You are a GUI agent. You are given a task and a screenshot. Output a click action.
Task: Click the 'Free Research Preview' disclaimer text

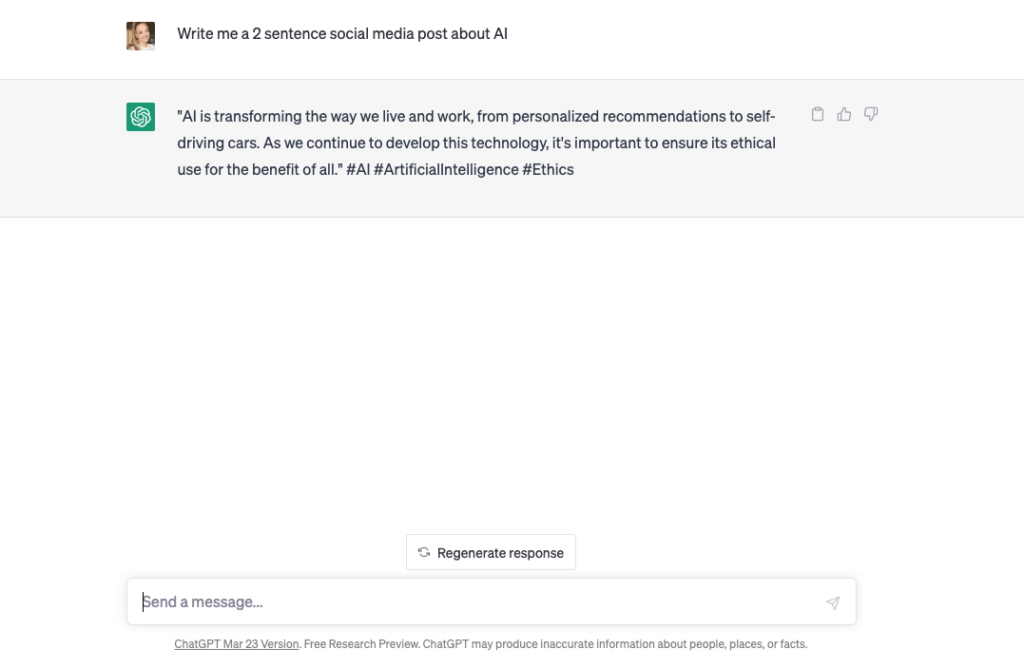(361, 644)
